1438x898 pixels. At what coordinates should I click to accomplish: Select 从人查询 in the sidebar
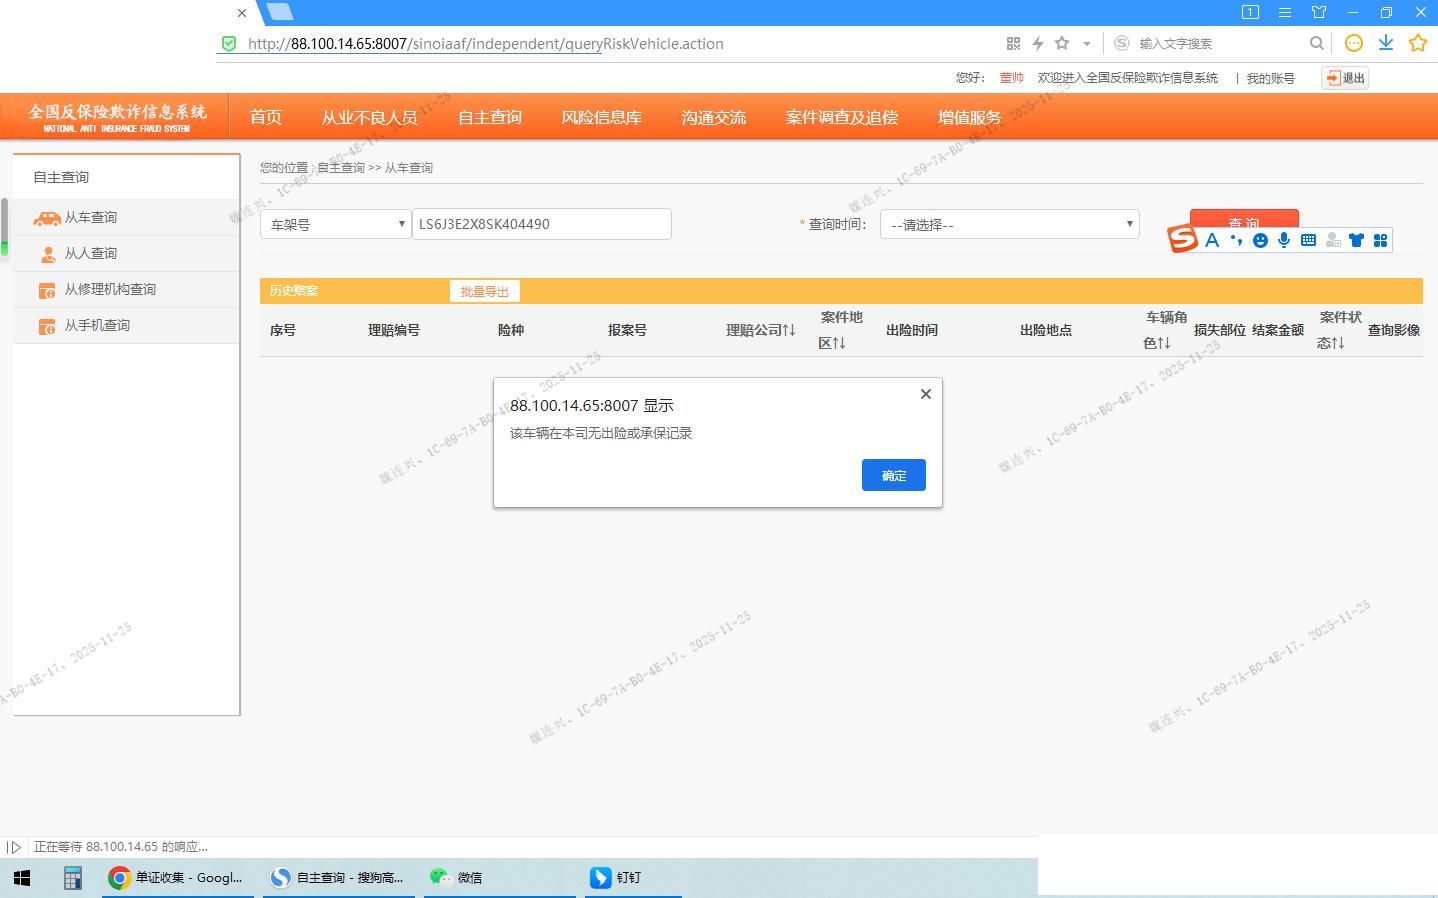pyautogui.click(x=90, y=254)
